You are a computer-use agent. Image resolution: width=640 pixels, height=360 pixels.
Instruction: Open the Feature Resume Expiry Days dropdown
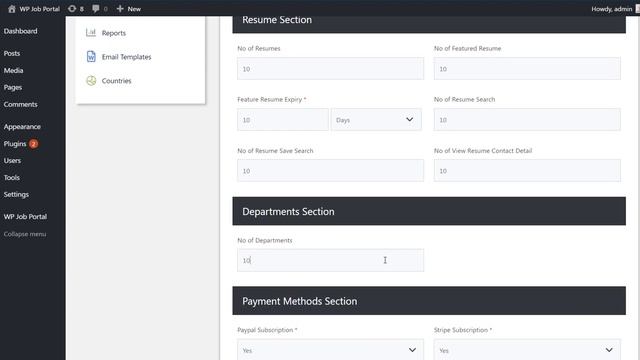[x=376, y=120]
